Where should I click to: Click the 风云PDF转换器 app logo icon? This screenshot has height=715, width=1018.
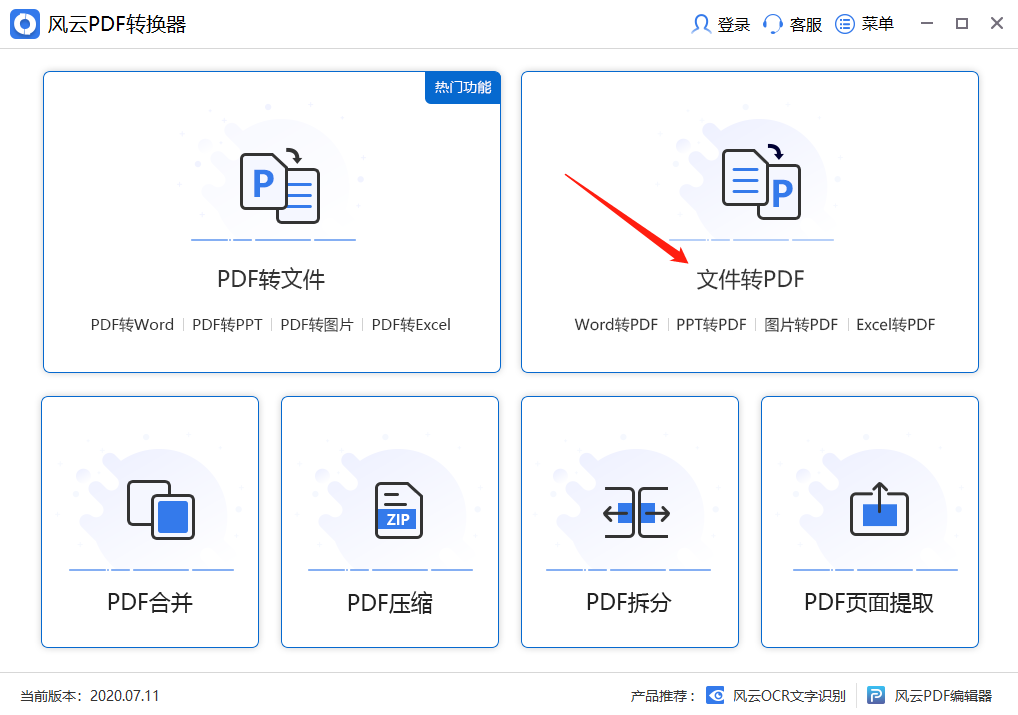25,24
